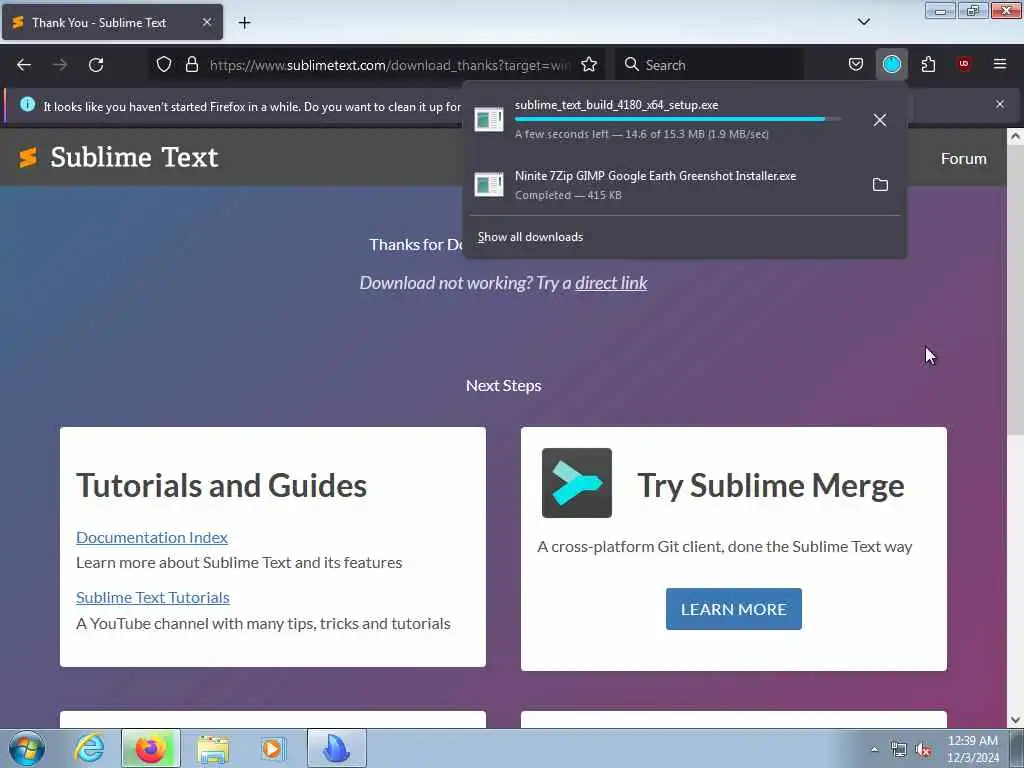Viewport: 1024px width, 768px height.
Task: Open a new tab with plus button
Action: (x=244, y=23)
